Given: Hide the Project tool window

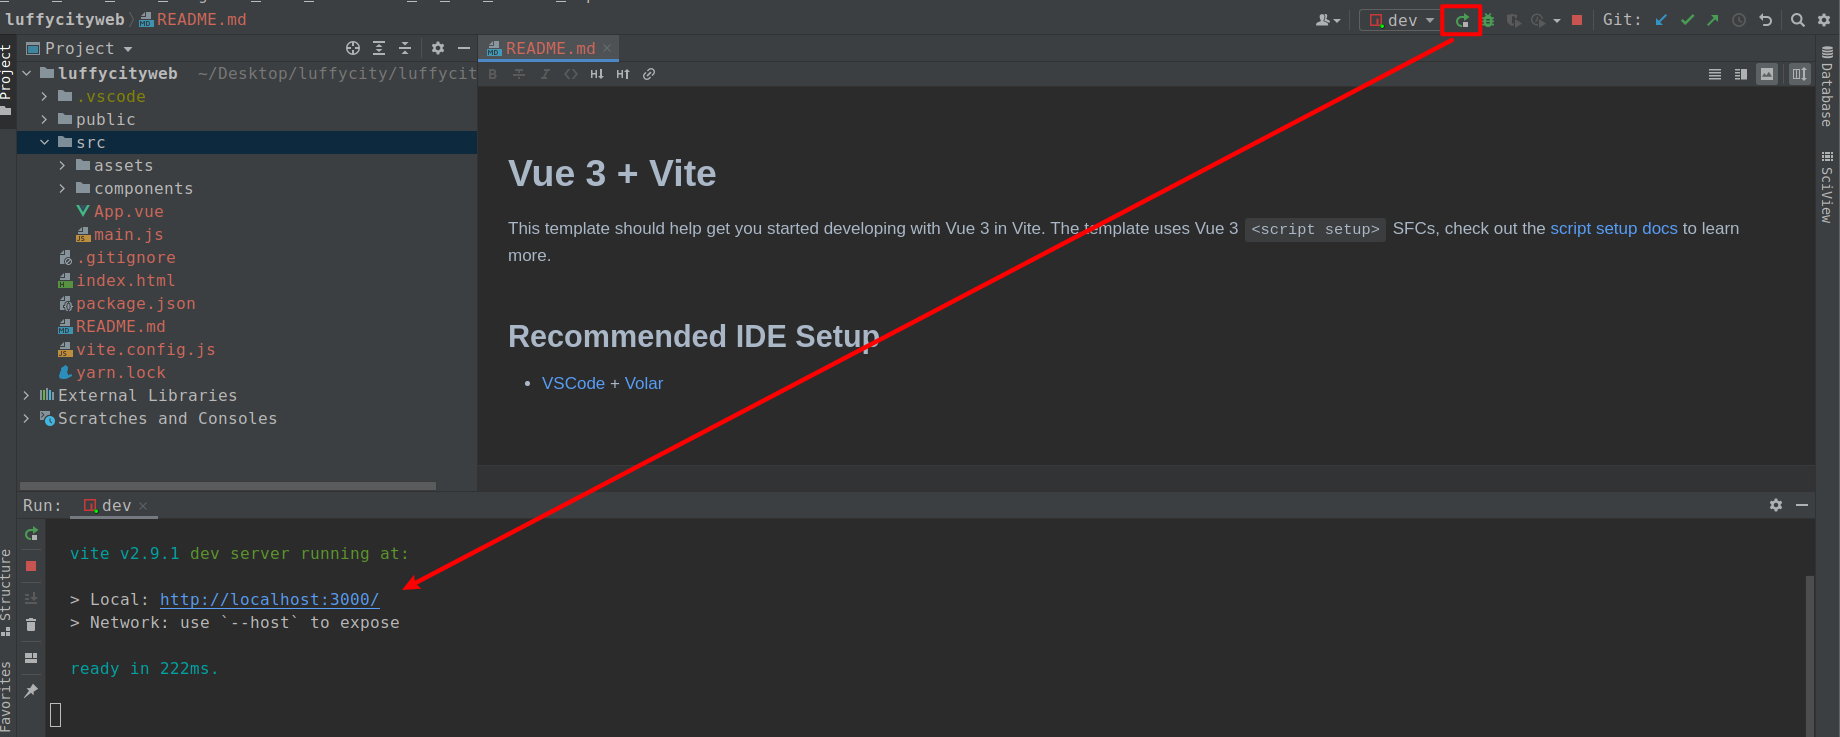Looking at the screenshot, I should [x=464, y=48].
